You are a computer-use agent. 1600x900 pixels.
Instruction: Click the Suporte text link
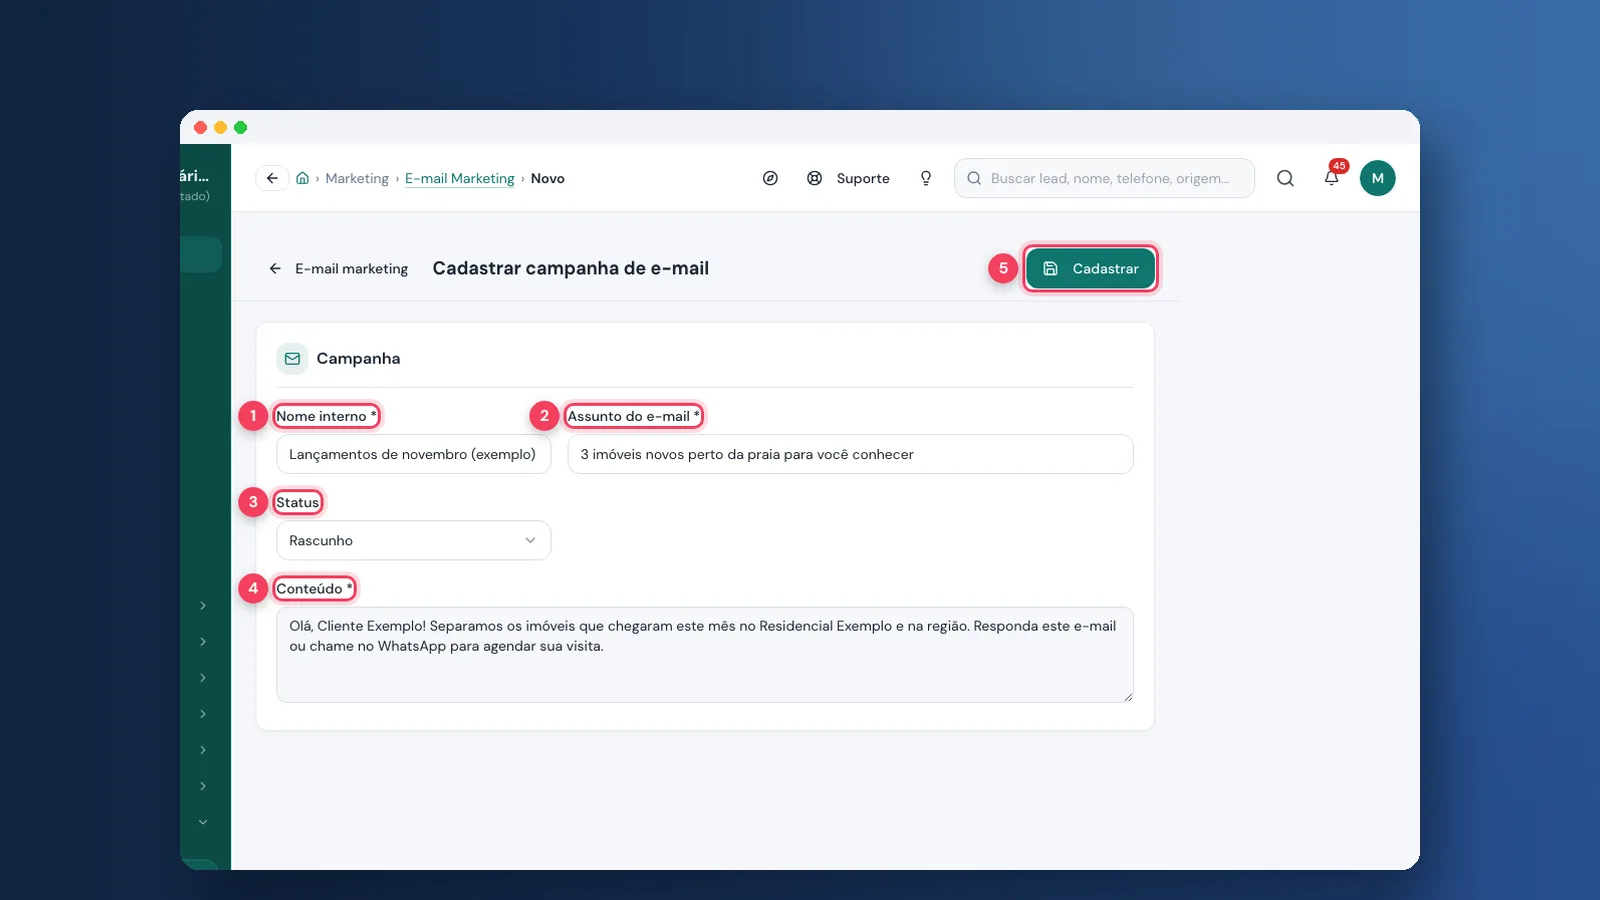863,178
